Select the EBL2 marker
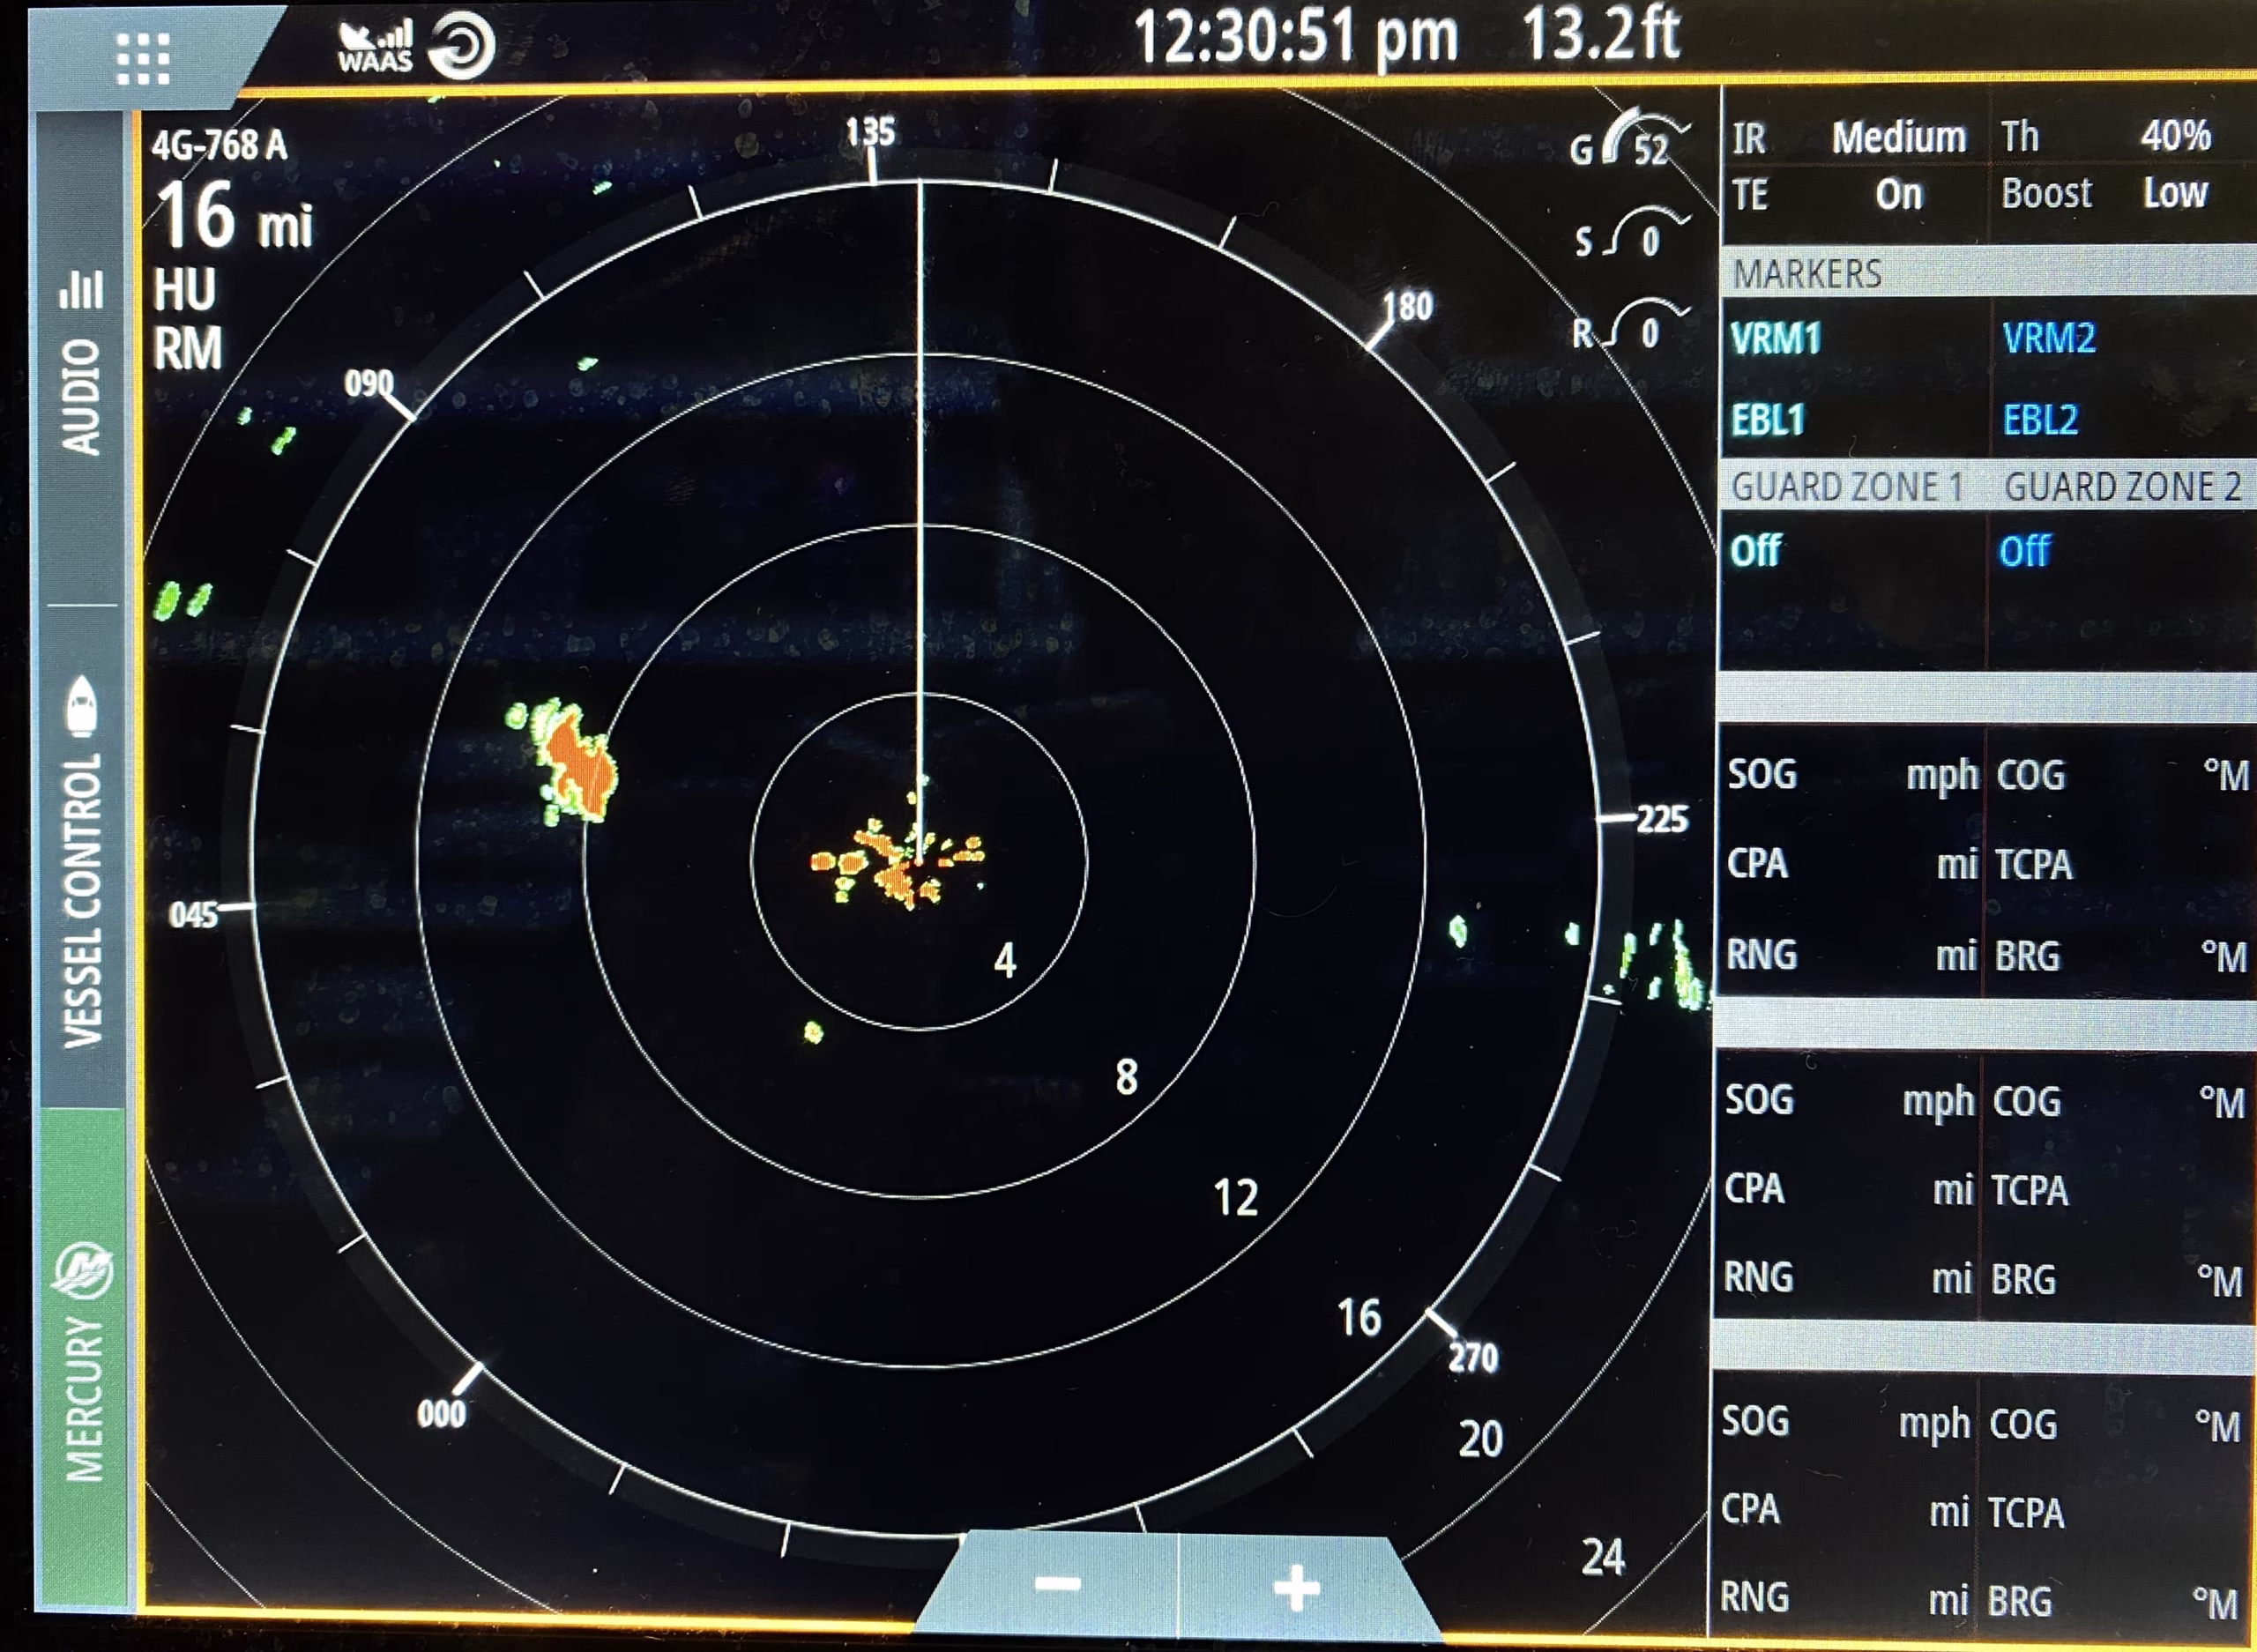Viewport: 2257px width, 1652px height. click(x=2040, y=419)
